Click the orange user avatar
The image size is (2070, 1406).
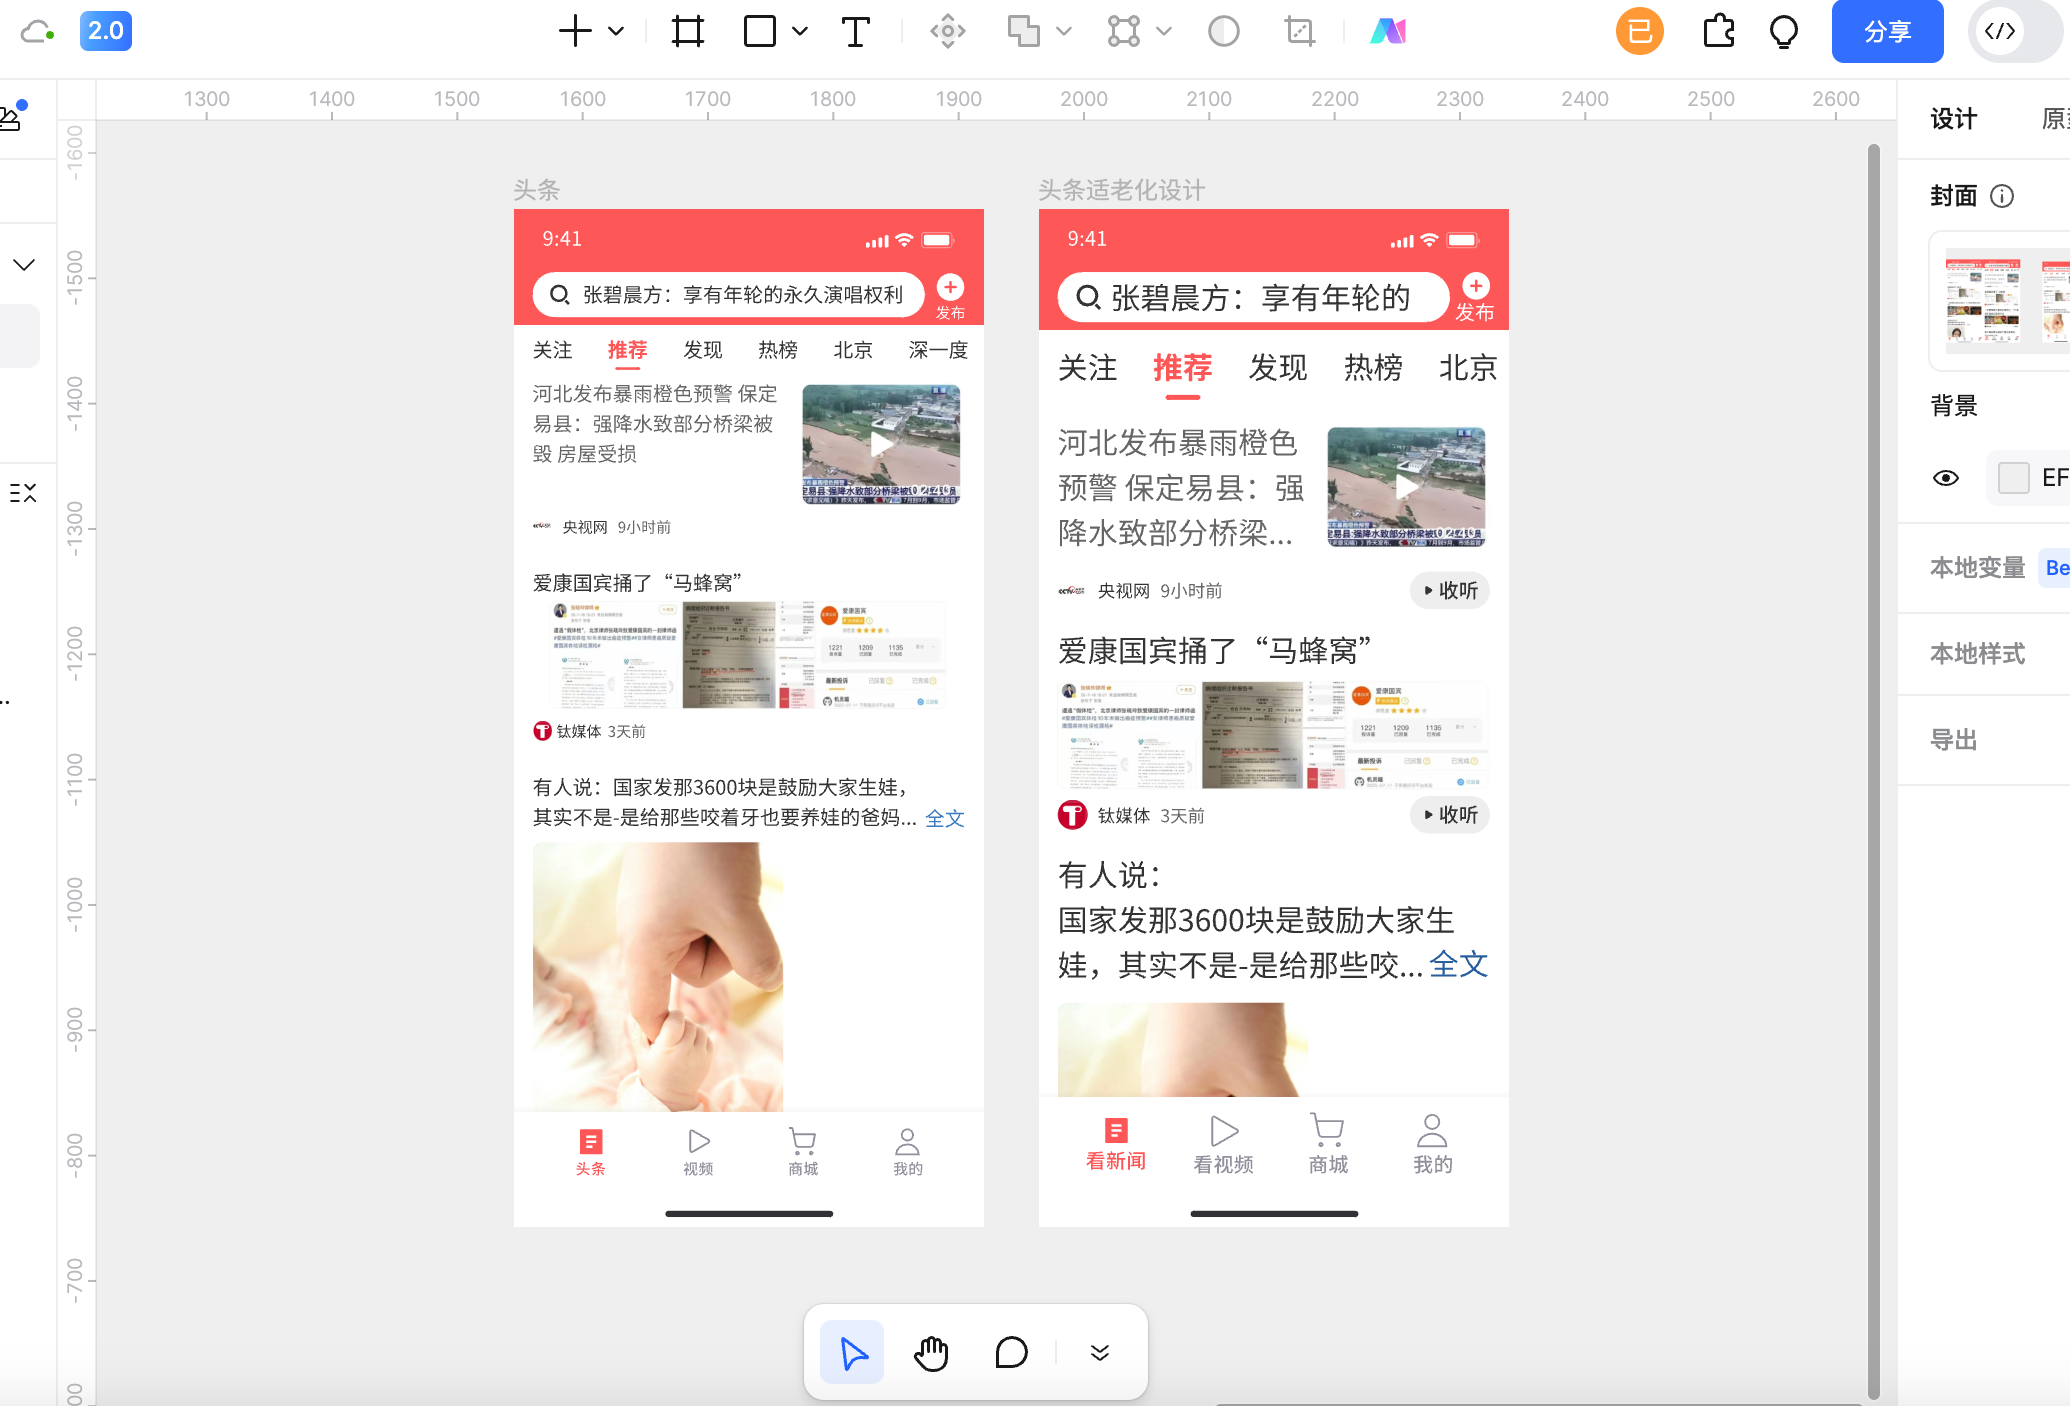pyautogui.click(x=1640, y=31)
